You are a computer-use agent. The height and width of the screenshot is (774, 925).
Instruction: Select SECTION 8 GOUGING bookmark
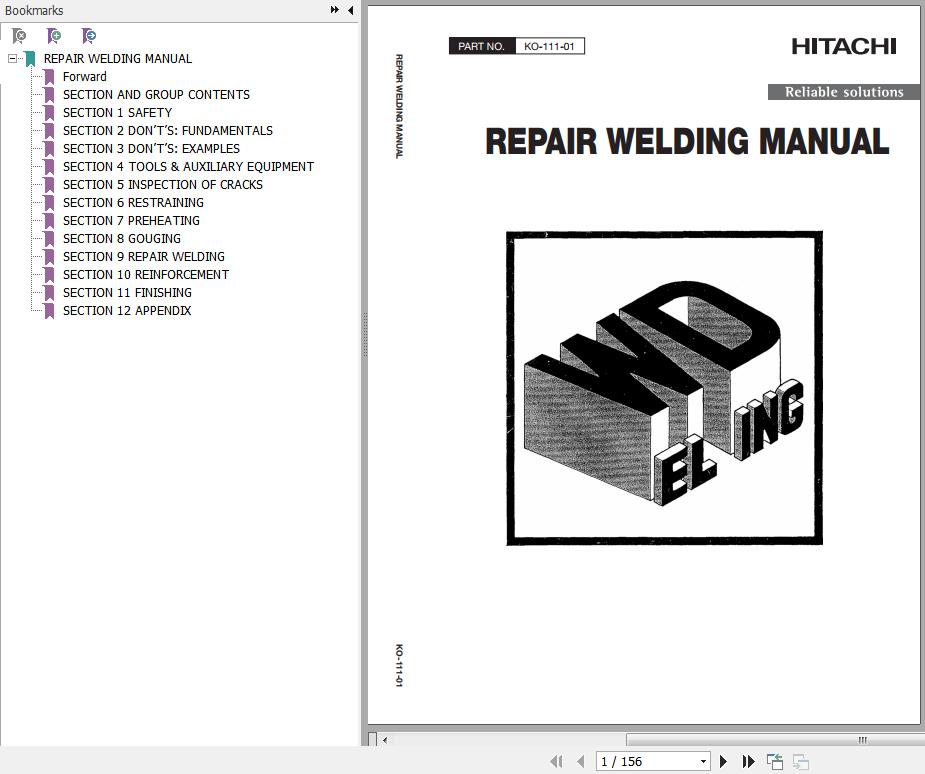pyautogui.click(x=122, y=238)
